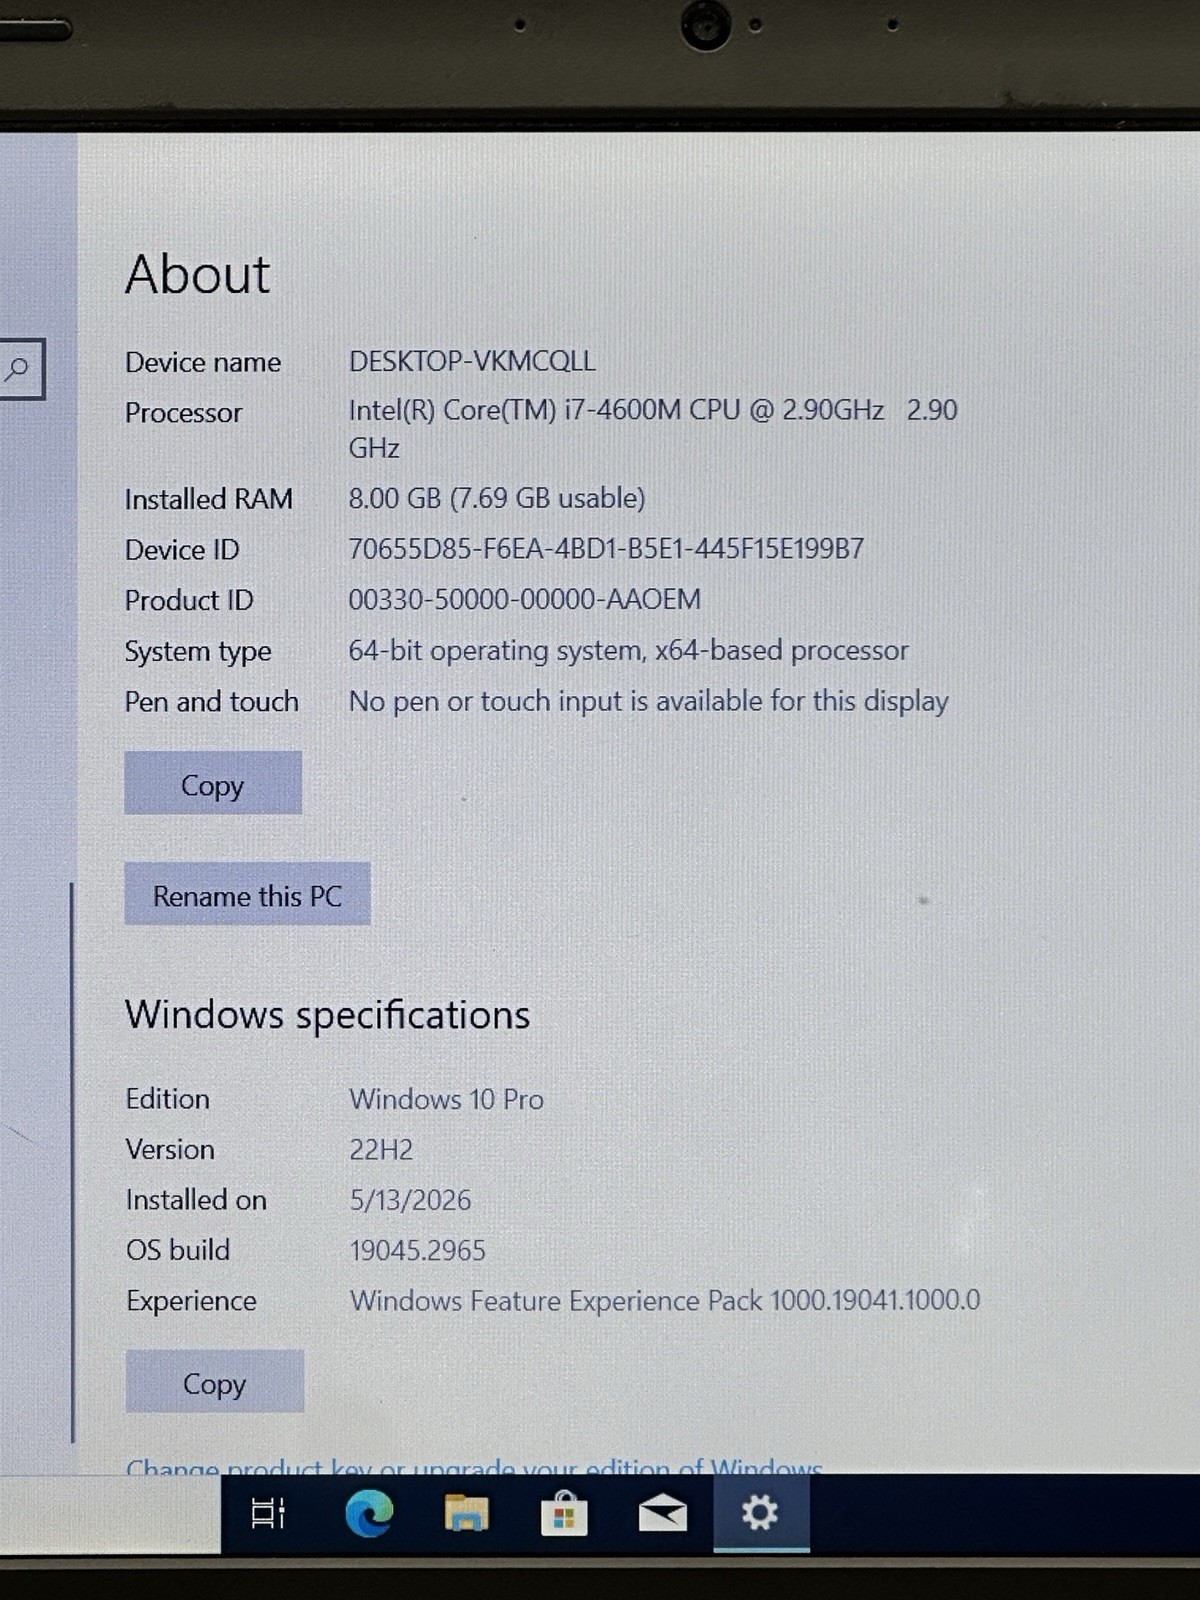Viewport: 1200px width, 1600px height.
Task: Click the System type label
Action: tap(198, 651)
